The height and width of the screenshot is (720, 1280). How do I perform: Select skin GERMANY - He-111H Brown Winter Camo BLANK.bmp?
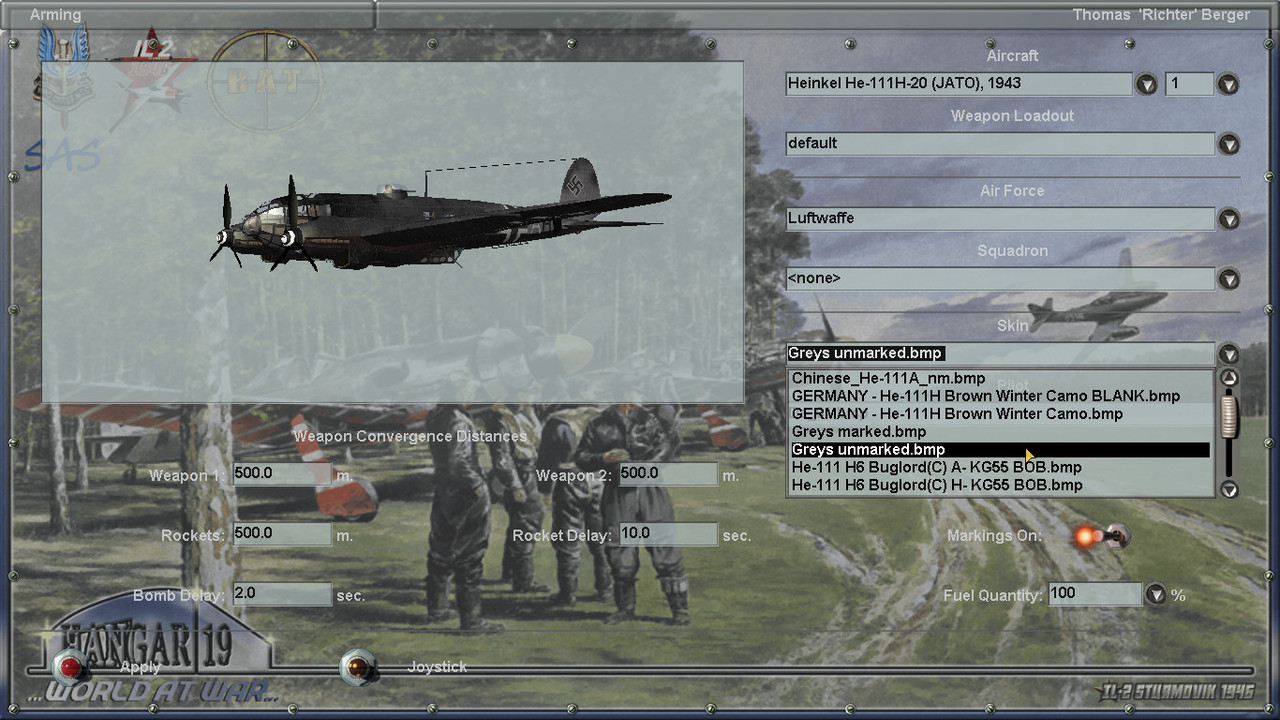coord(1000,396)
